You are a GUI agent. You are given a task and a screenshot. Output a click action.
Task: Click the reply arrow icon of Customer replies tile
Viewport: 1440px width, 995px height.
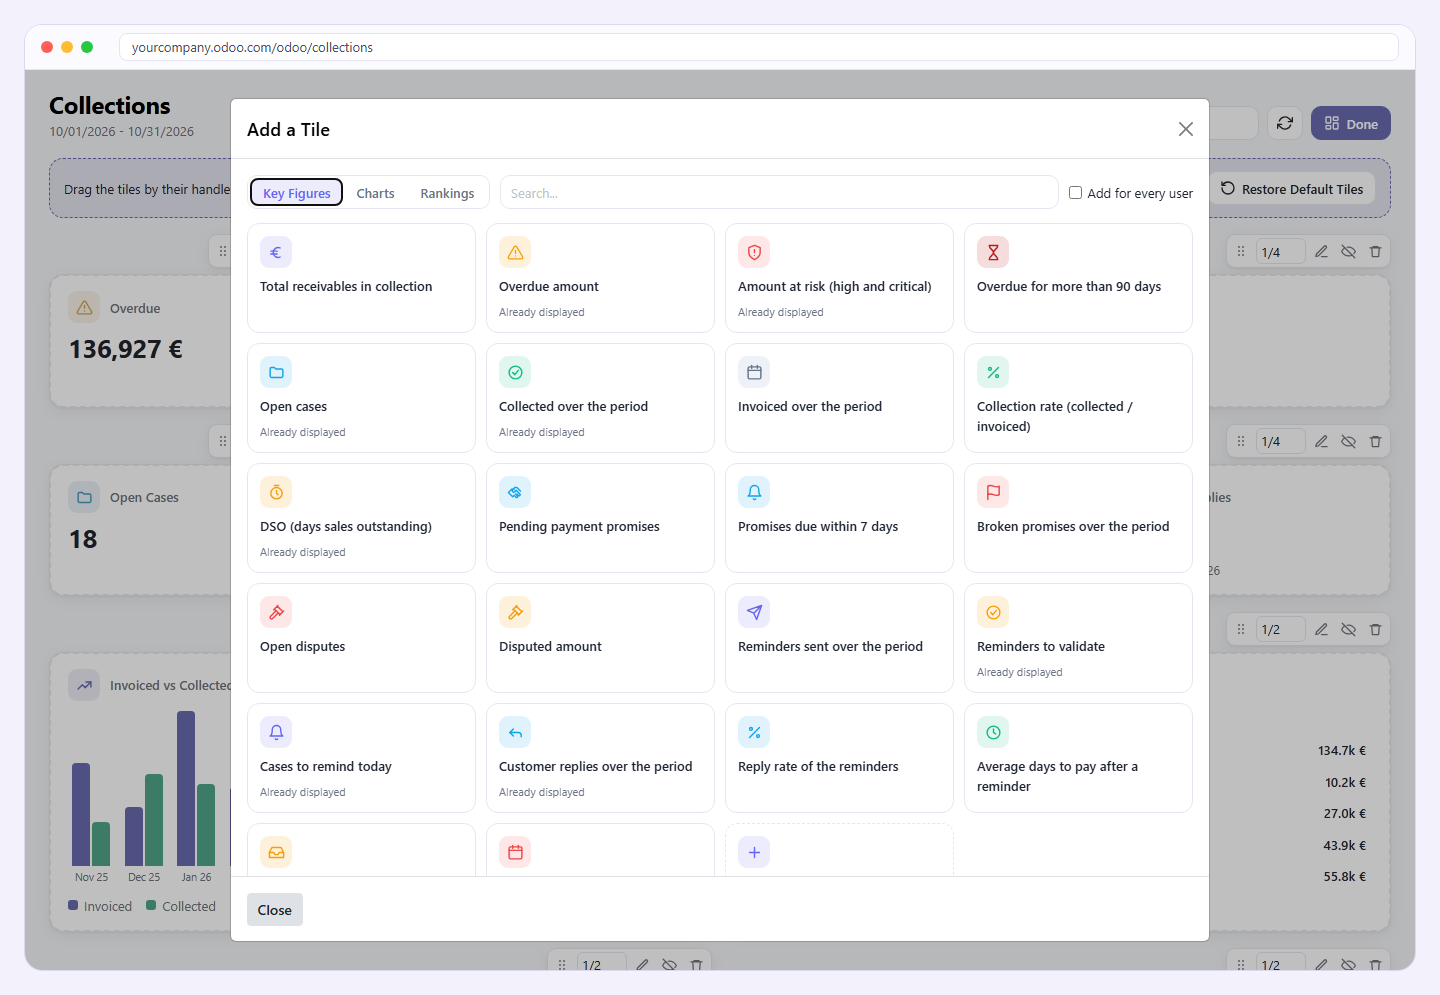point(515,732)
